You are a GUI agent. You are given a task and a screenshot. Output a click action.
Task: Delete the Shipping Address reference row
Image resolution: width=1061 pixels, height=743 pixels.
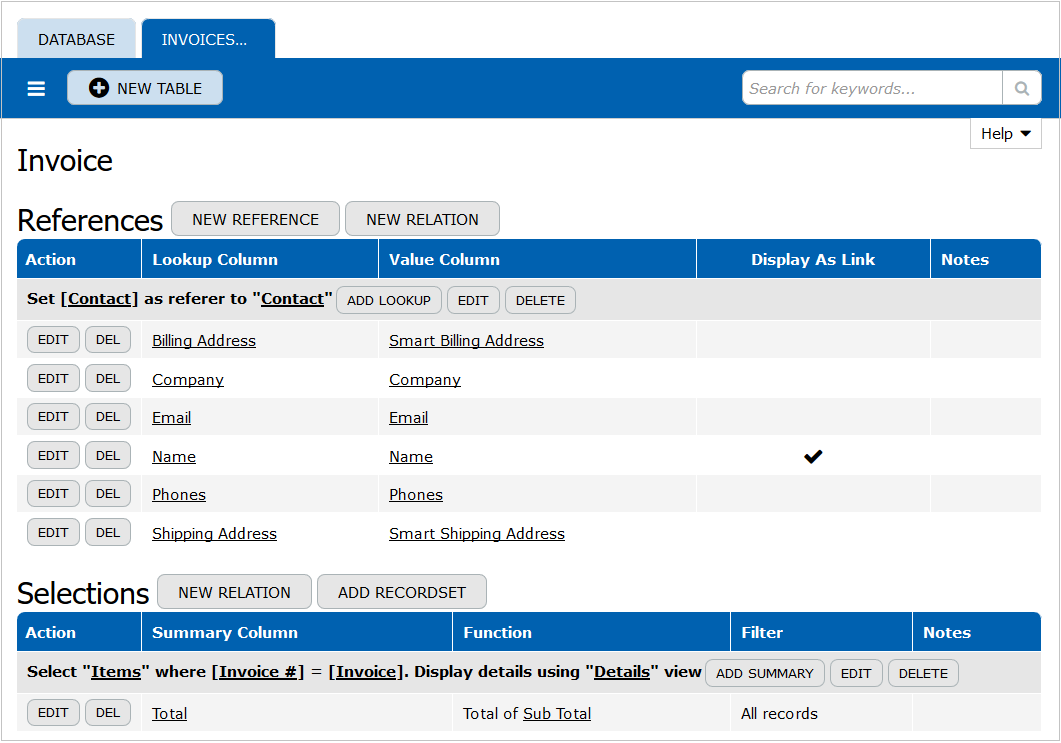tap(108, 533)
